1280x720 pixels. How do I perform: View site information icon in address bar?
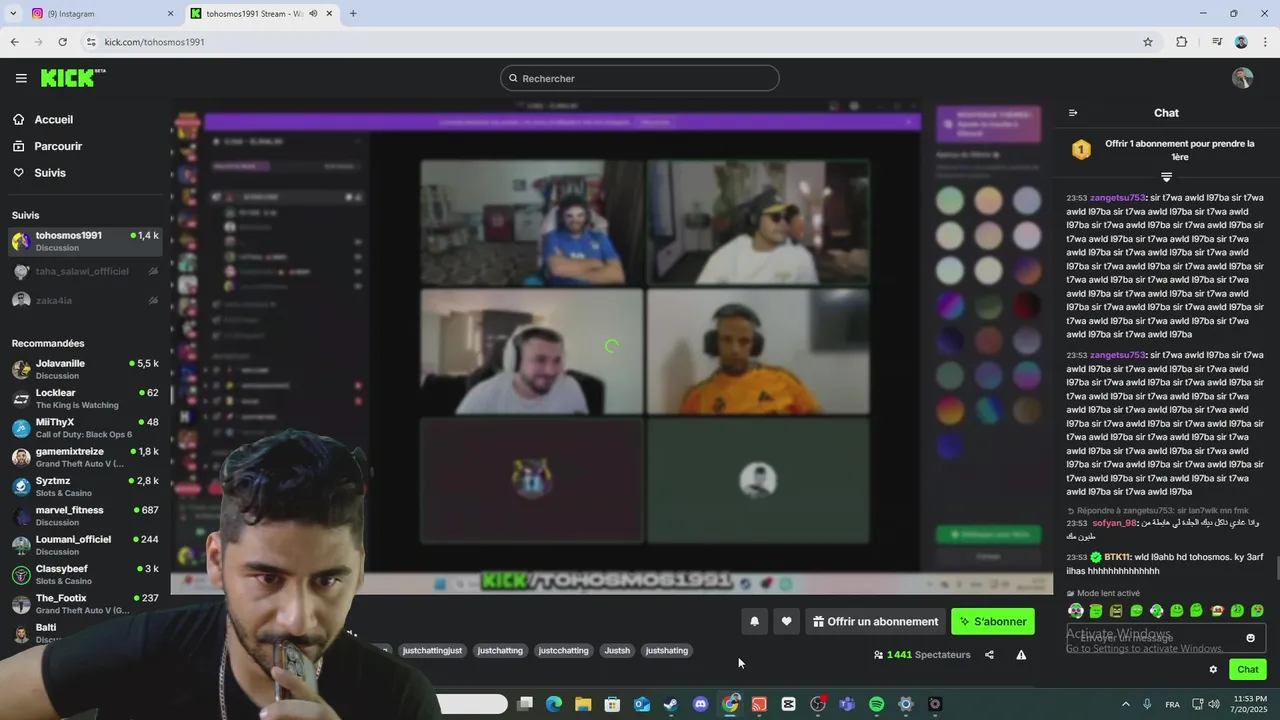click(91, 42)
